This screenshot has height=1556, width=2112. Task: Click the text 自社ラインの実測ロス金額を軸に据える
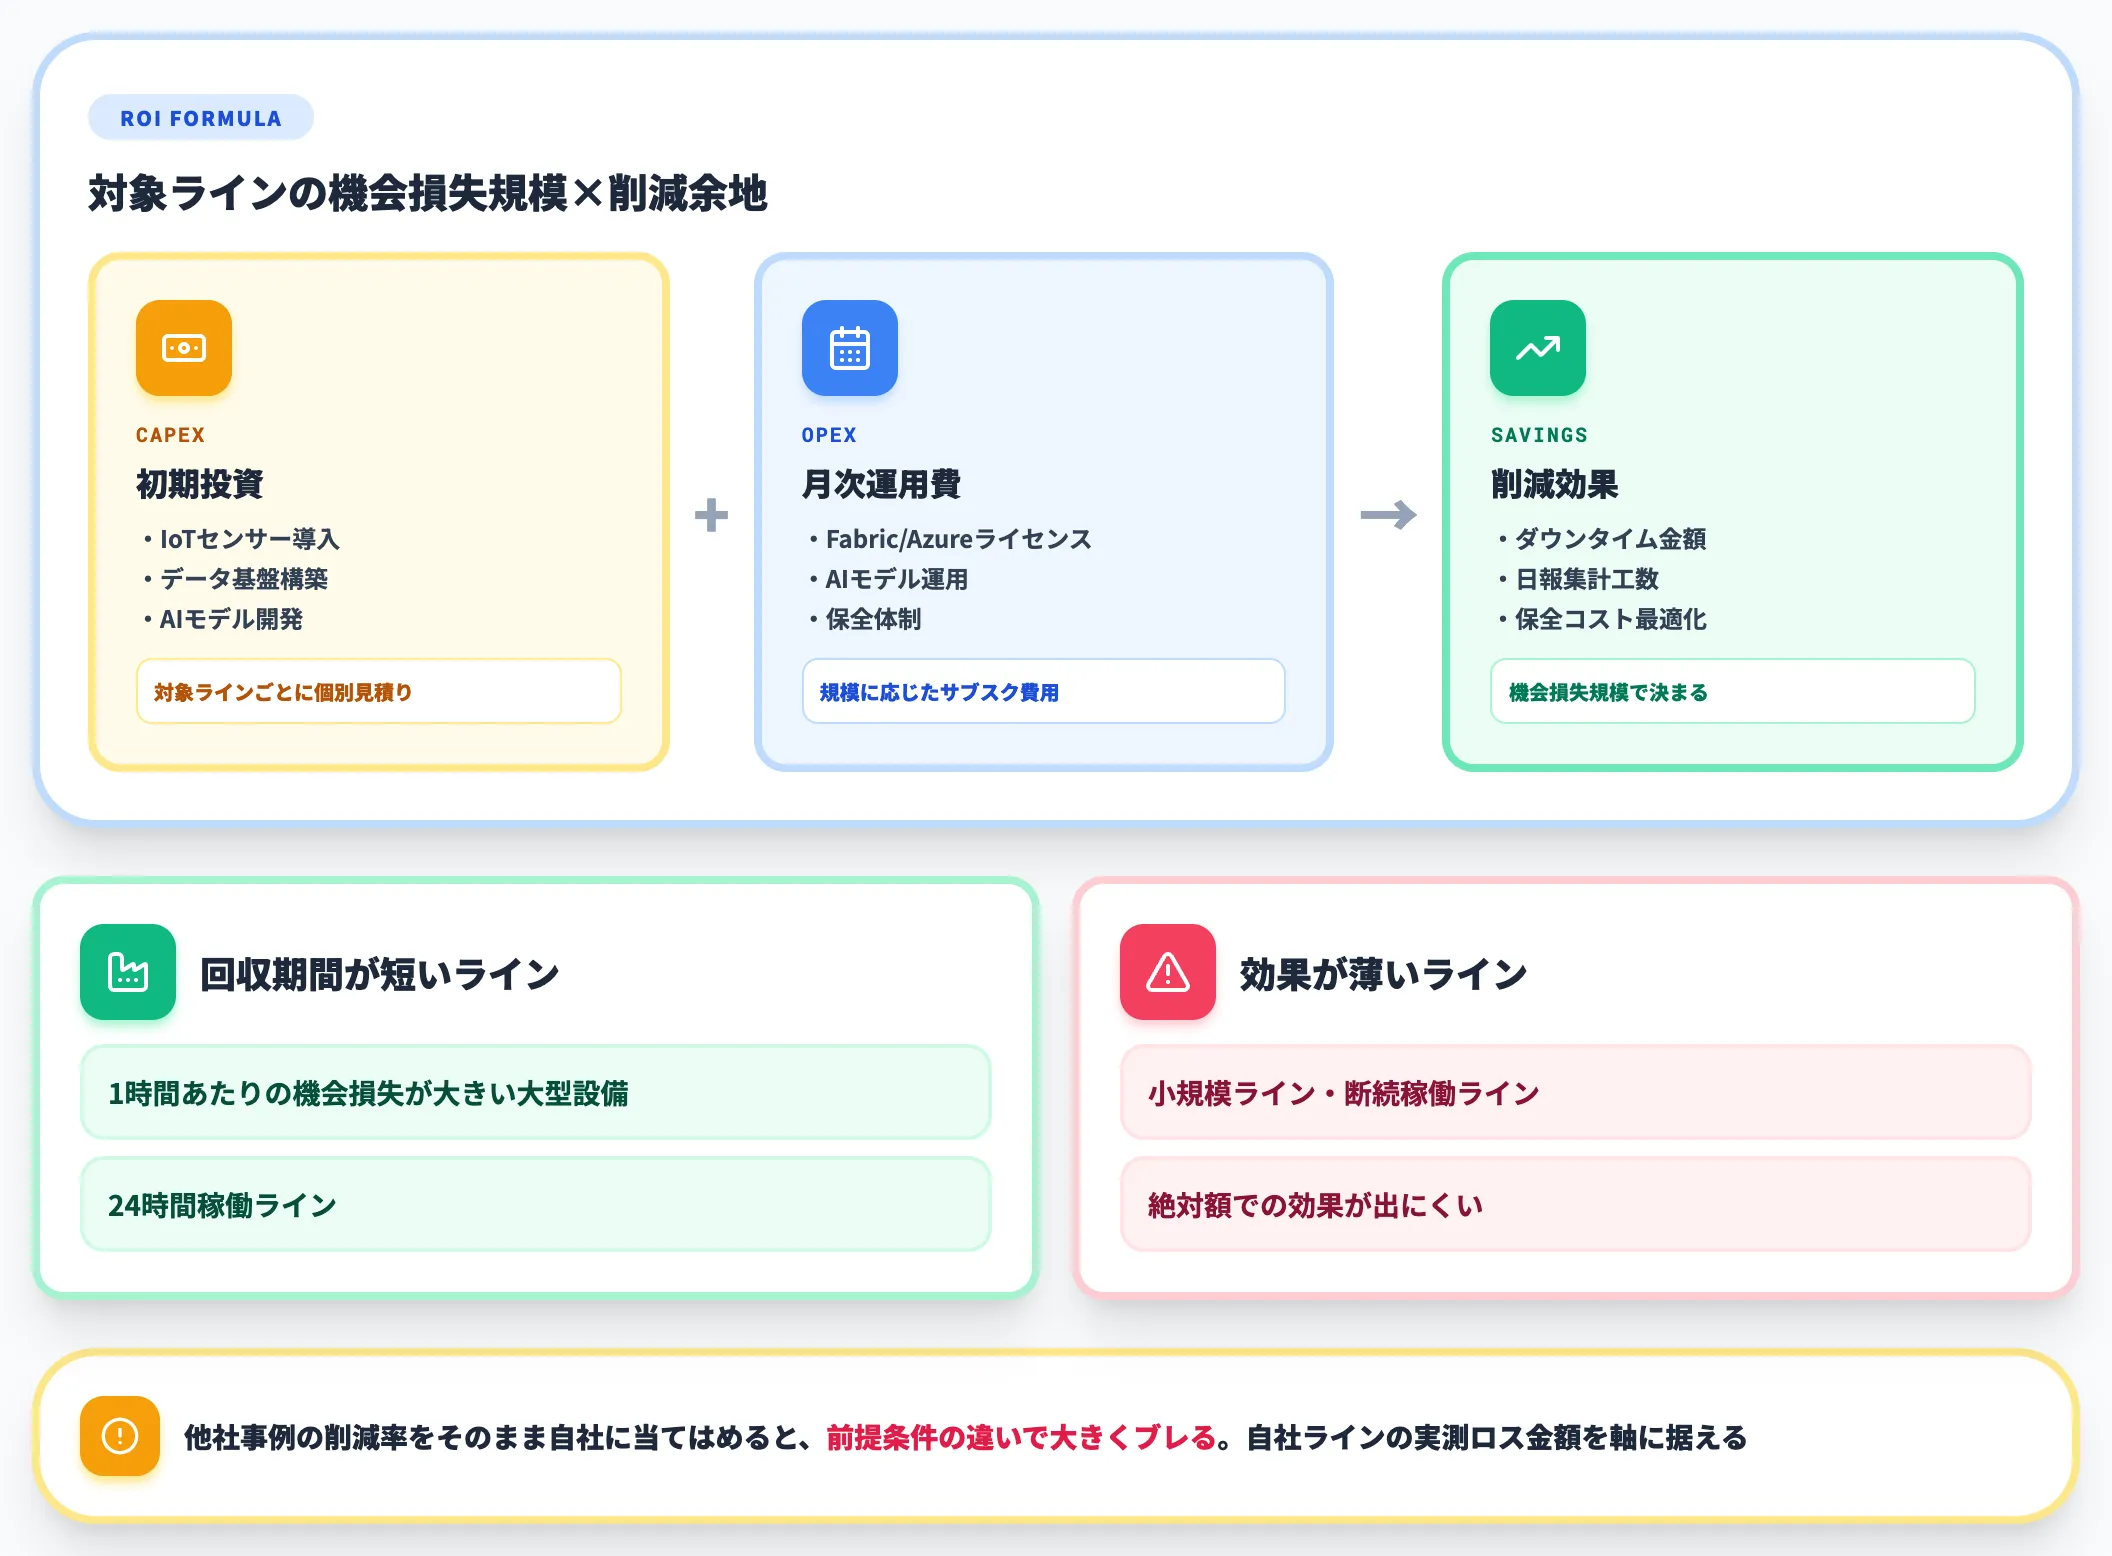(x=1497, y=1437)
